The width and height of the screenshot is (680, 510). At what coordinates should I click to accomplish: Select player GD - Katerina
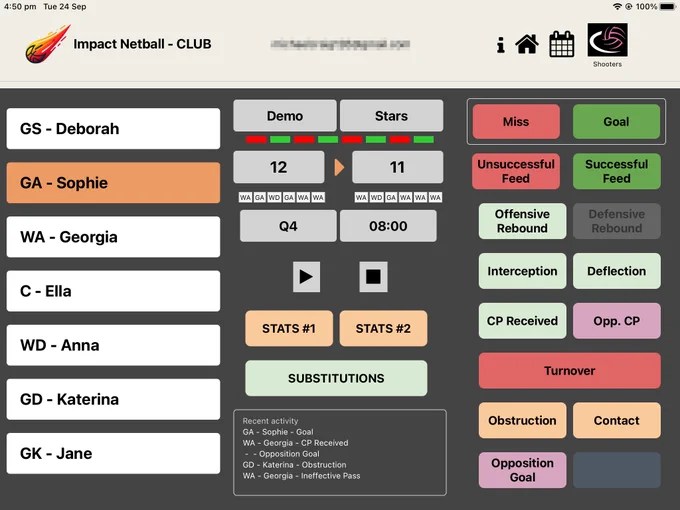[x=113, y=399]
